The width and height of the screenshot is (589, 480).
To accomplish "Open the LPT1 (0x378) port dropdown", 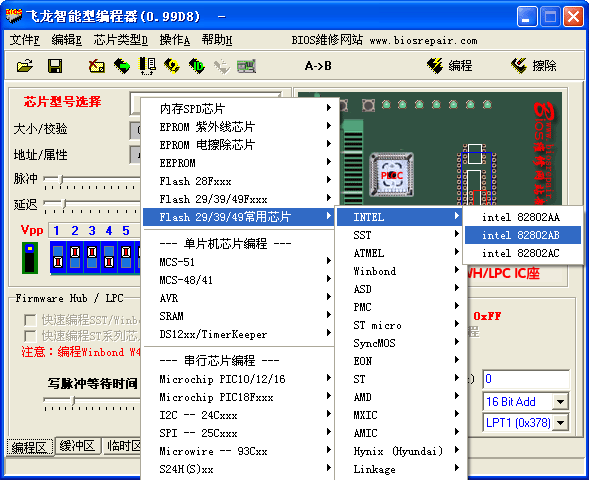I will point(560,423).
